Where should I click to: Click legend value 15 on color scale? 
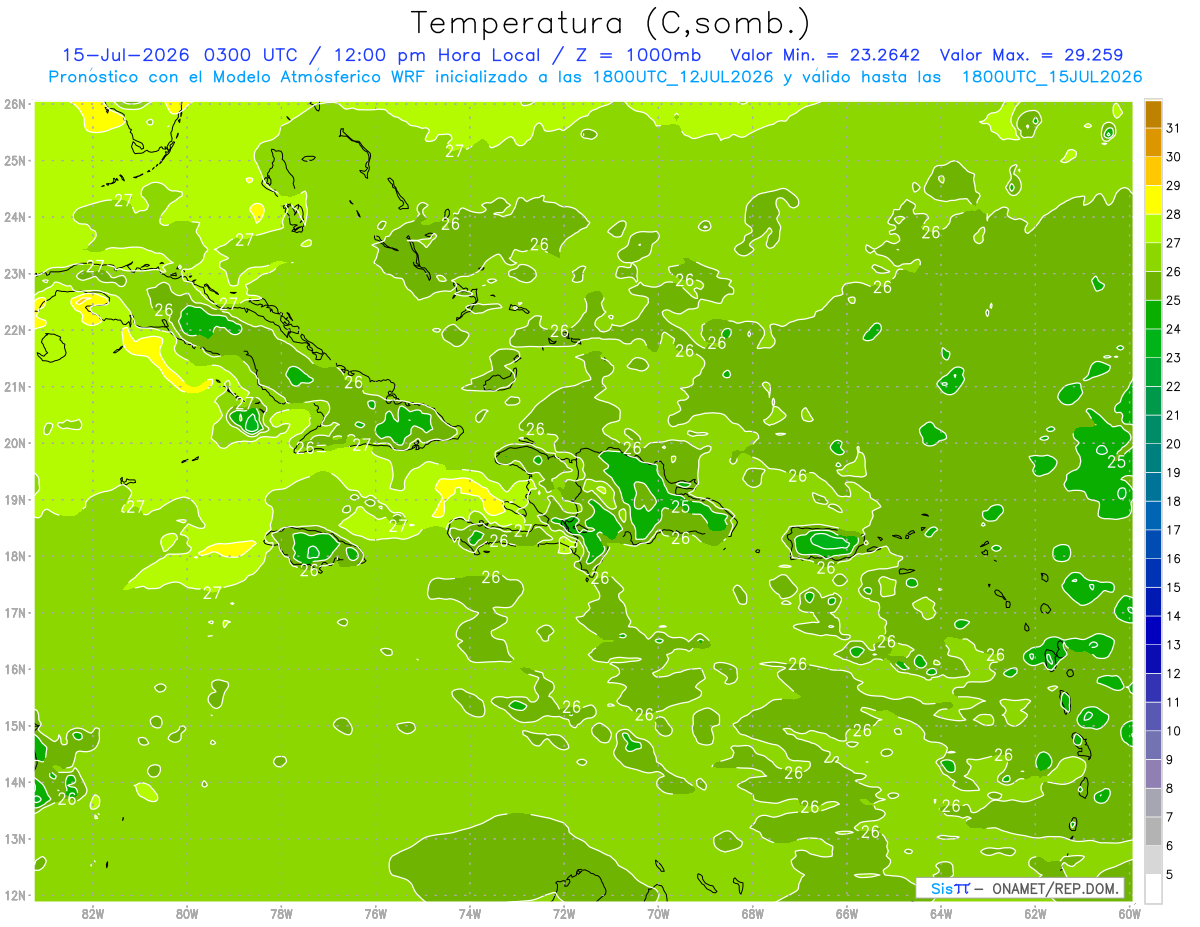click(x=1173, y=588)
